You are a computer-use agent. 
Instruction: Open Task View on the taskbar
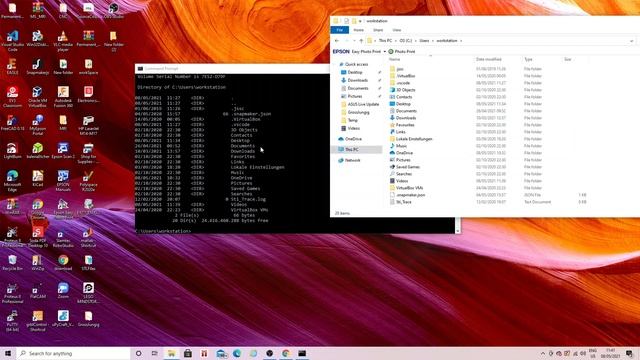click(x=155, y=353)
